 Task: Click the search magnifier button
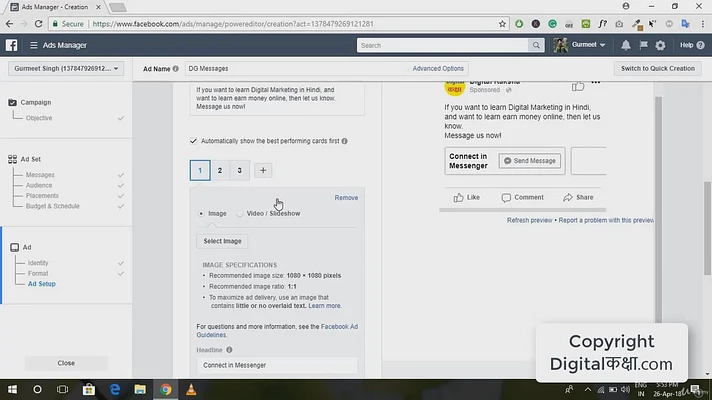536,45
